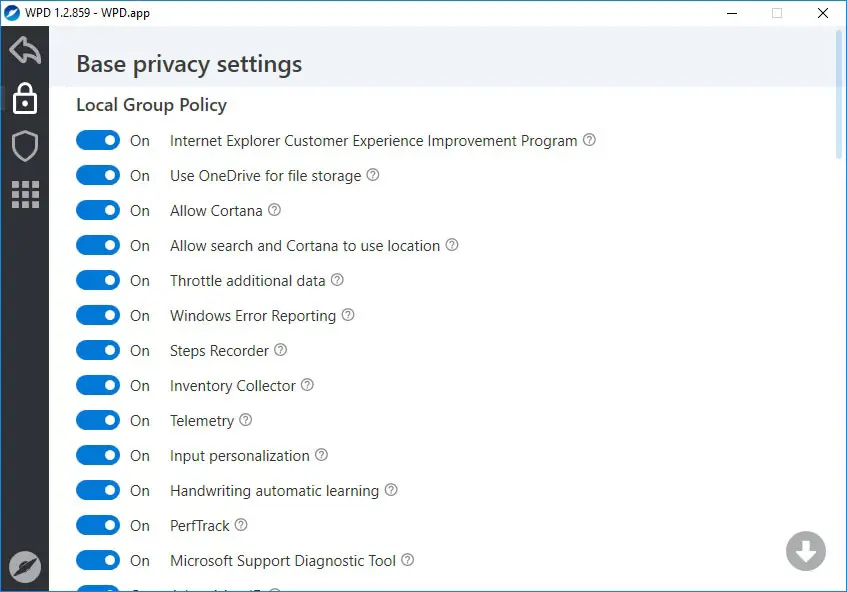Image resolution: width=847 pixels, height=592 pixels.
Task: Show help for Telemetry setting
Action: point(246,420)
